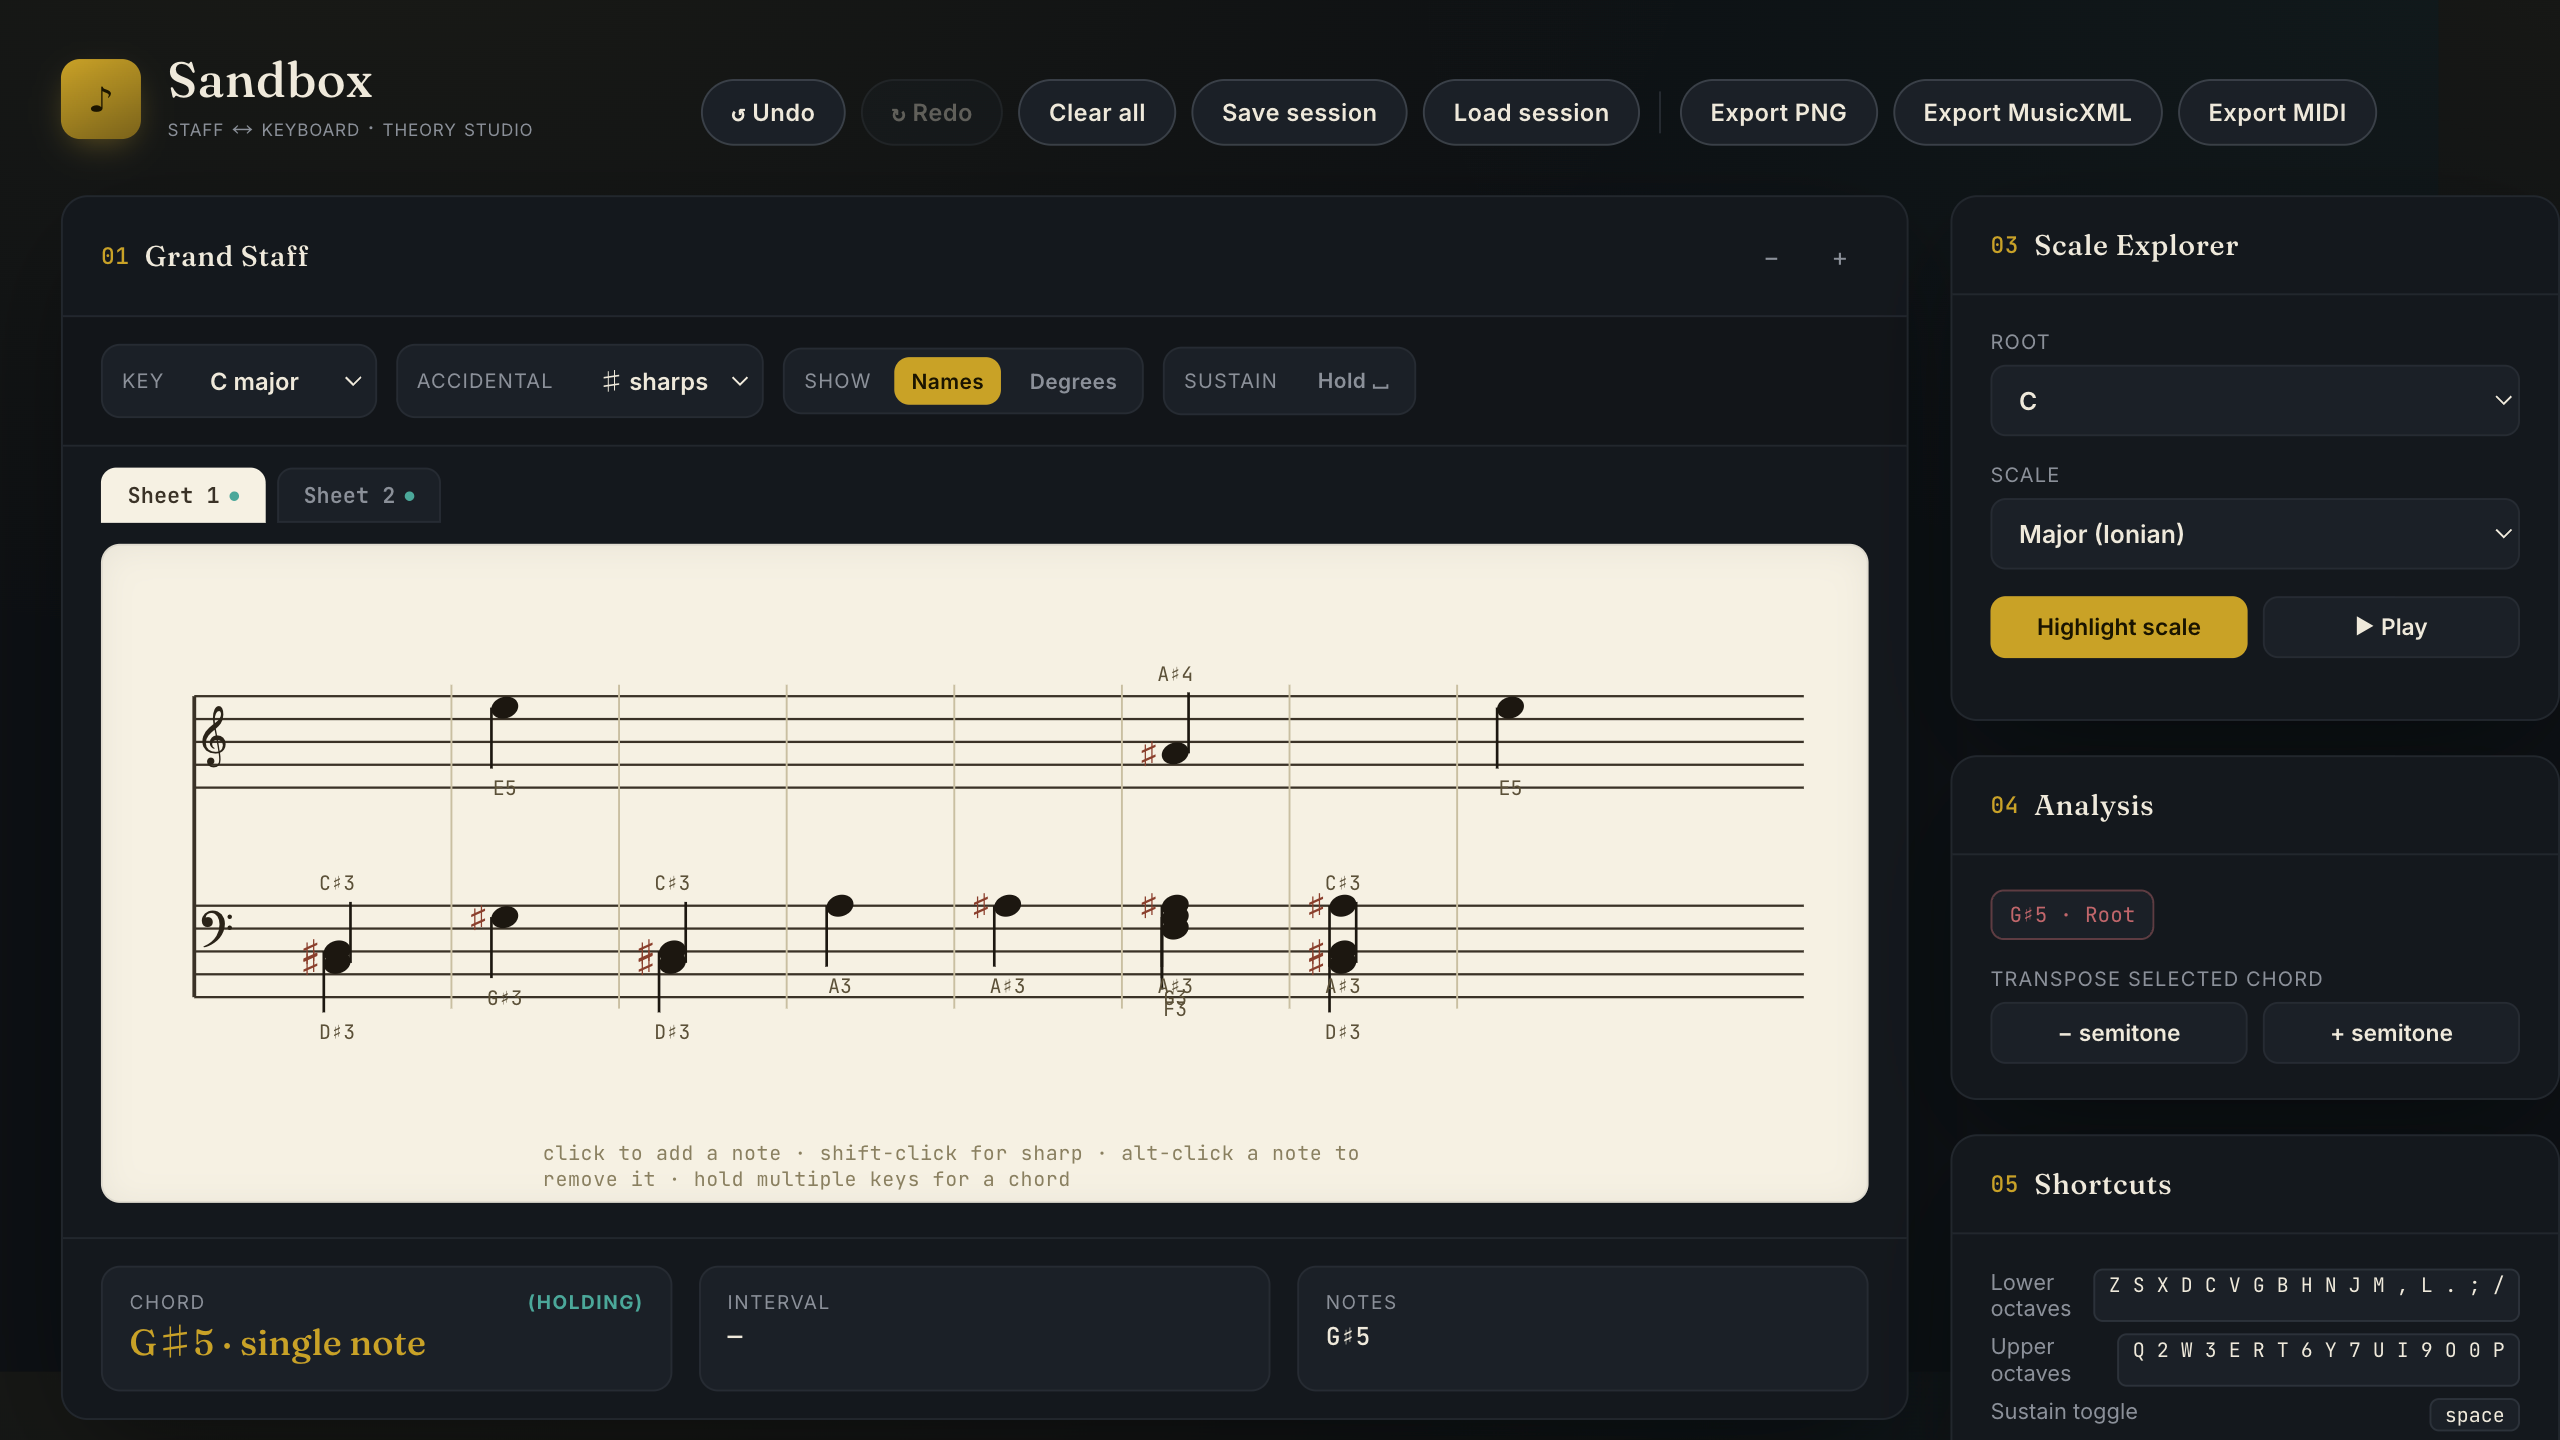The width and height of the screenshot is (2560, 1440).
Task: Open the Scale dropdown showing Major (Ionian)
Action: pyautogui.click(x=2254, y=534)
